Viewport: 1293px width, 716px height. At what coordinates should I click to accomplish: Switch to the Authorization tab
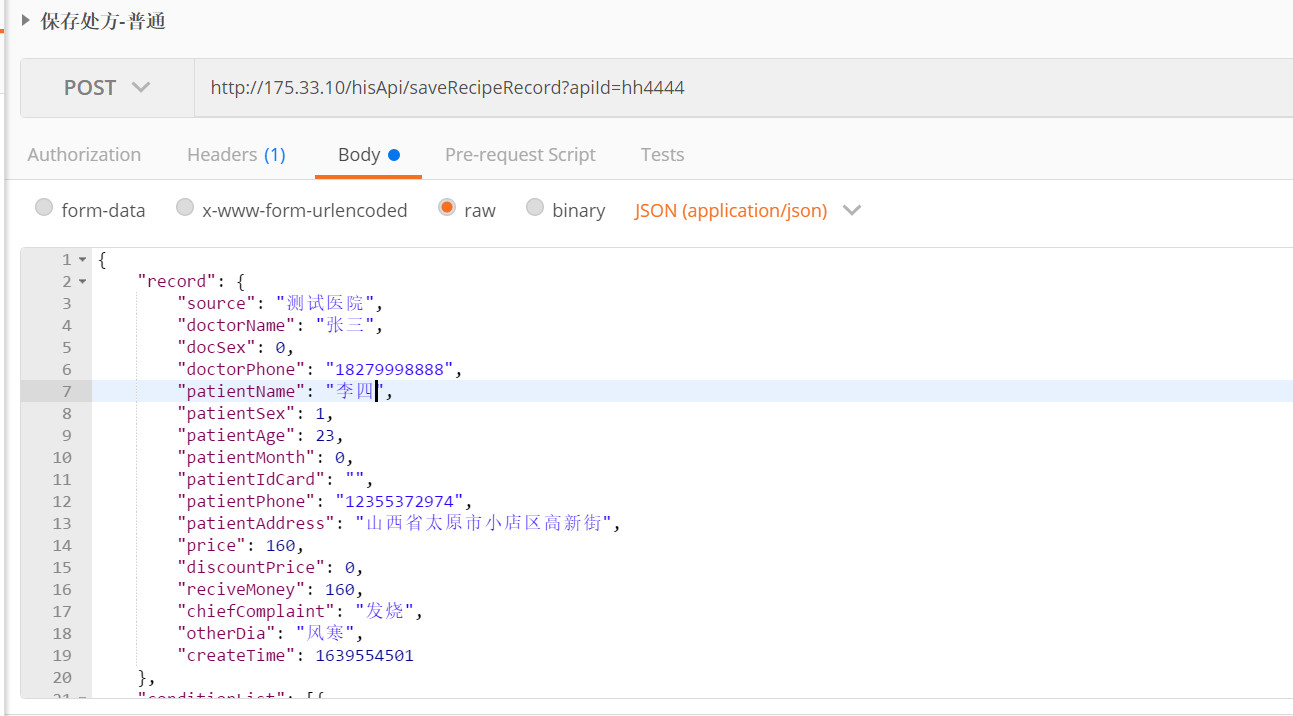84,154
